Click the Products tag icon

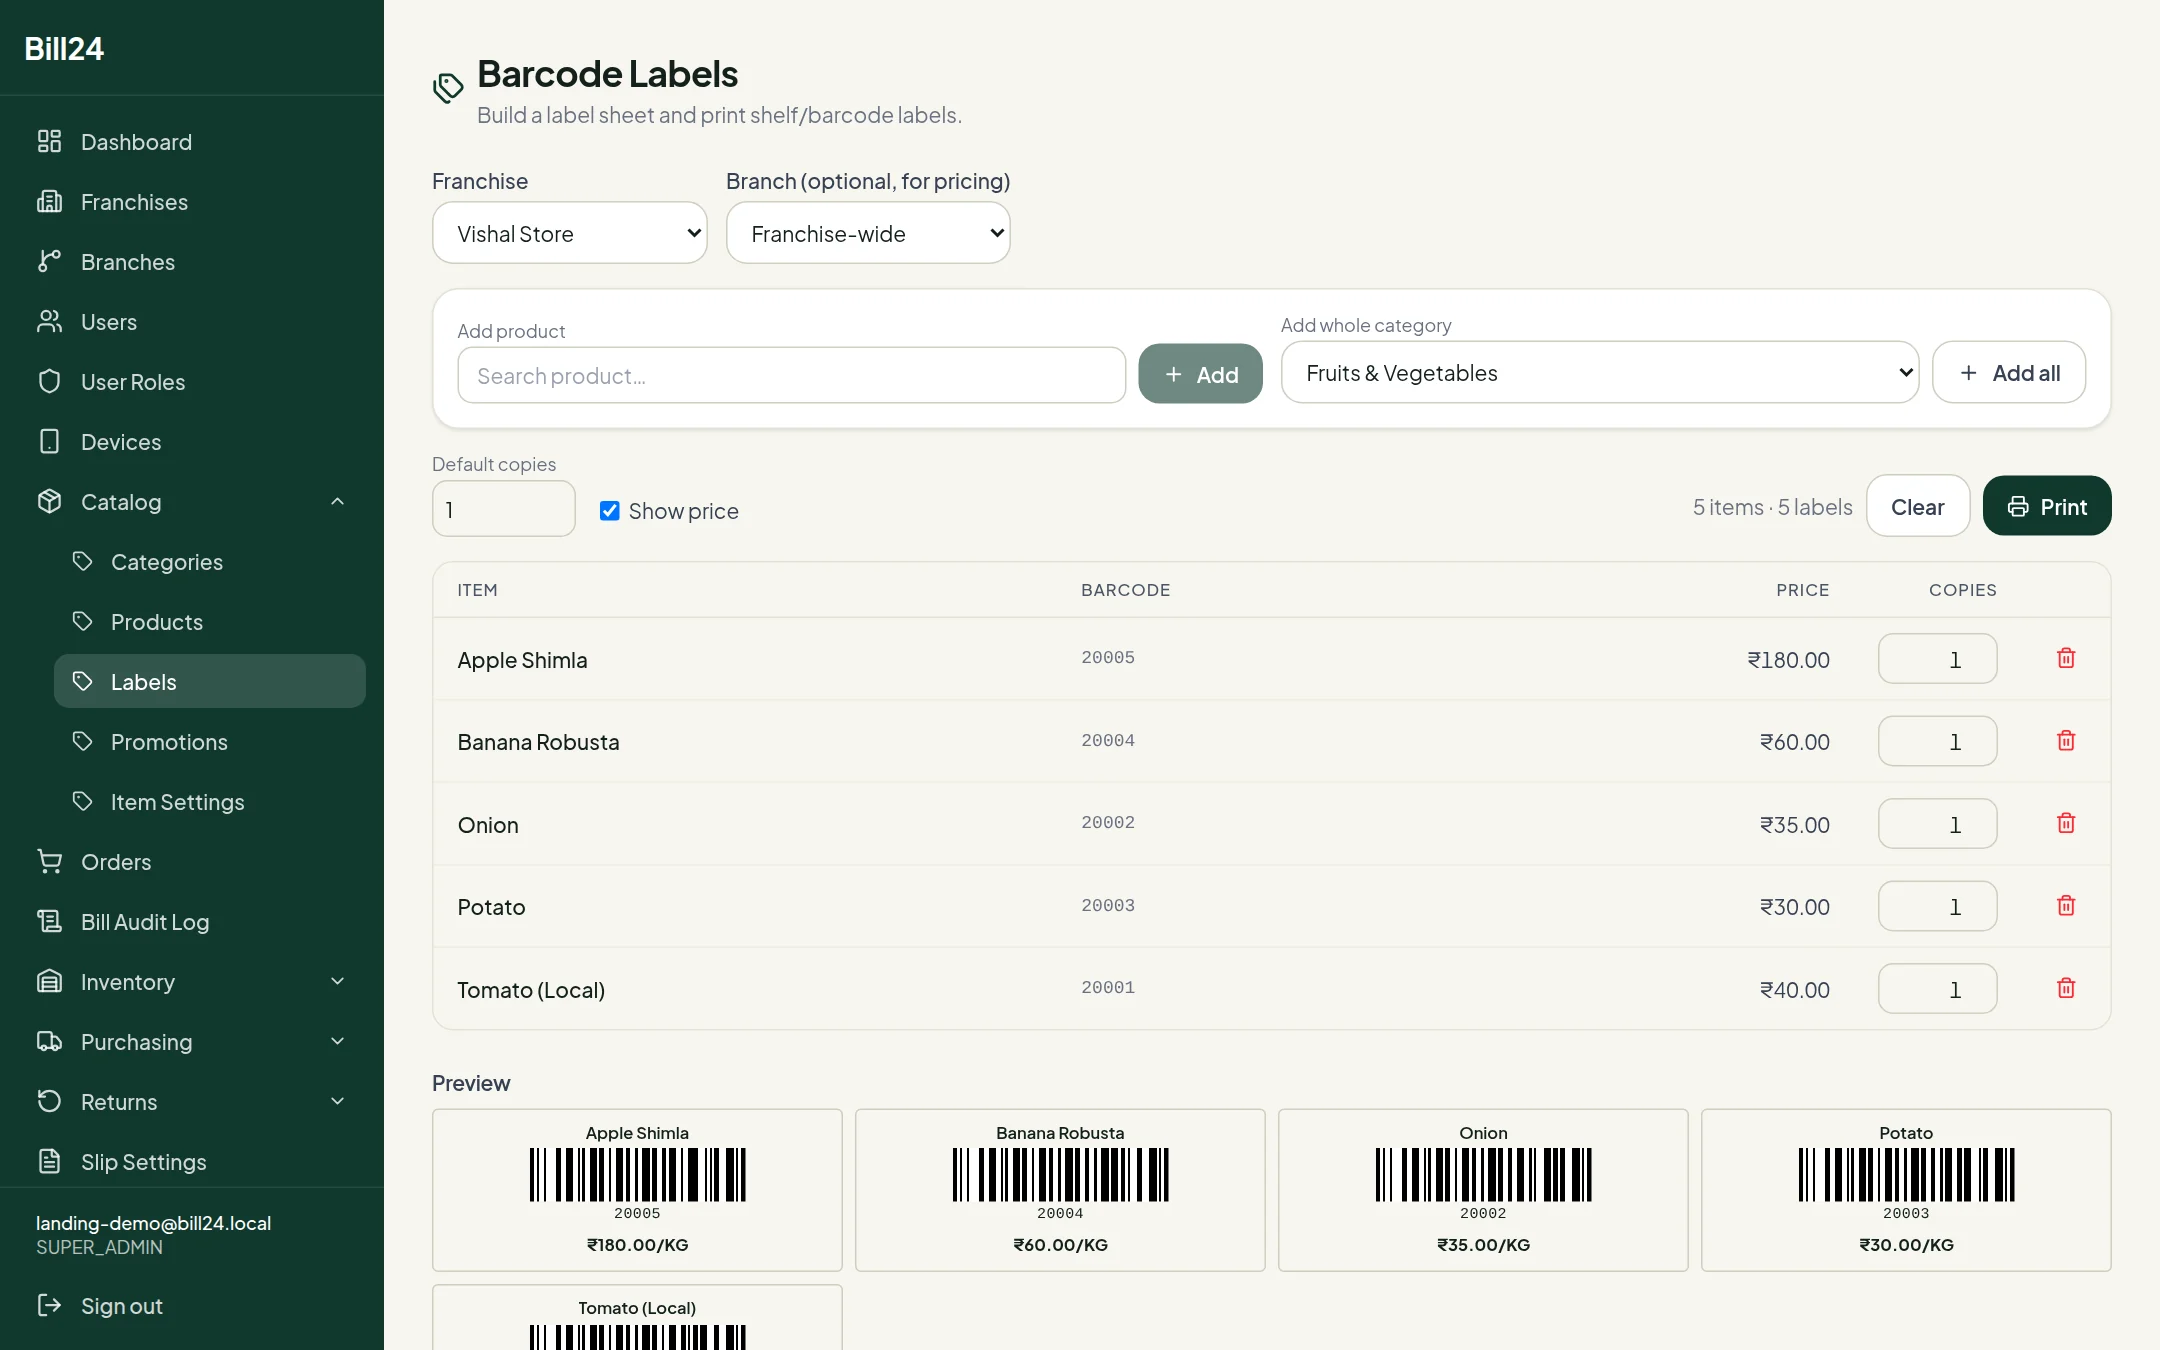[x=83, y=621]
